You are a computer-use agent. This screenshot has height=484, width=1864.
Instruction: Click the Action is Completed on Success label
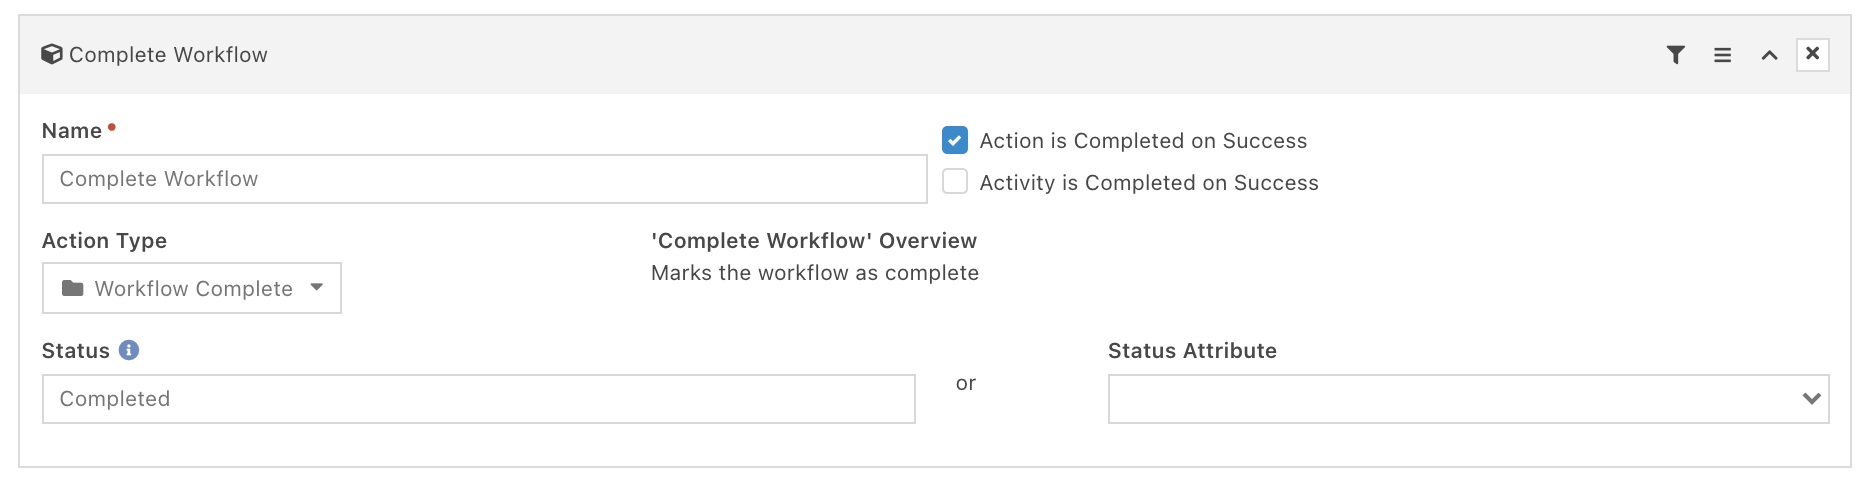pos(1143,141)
